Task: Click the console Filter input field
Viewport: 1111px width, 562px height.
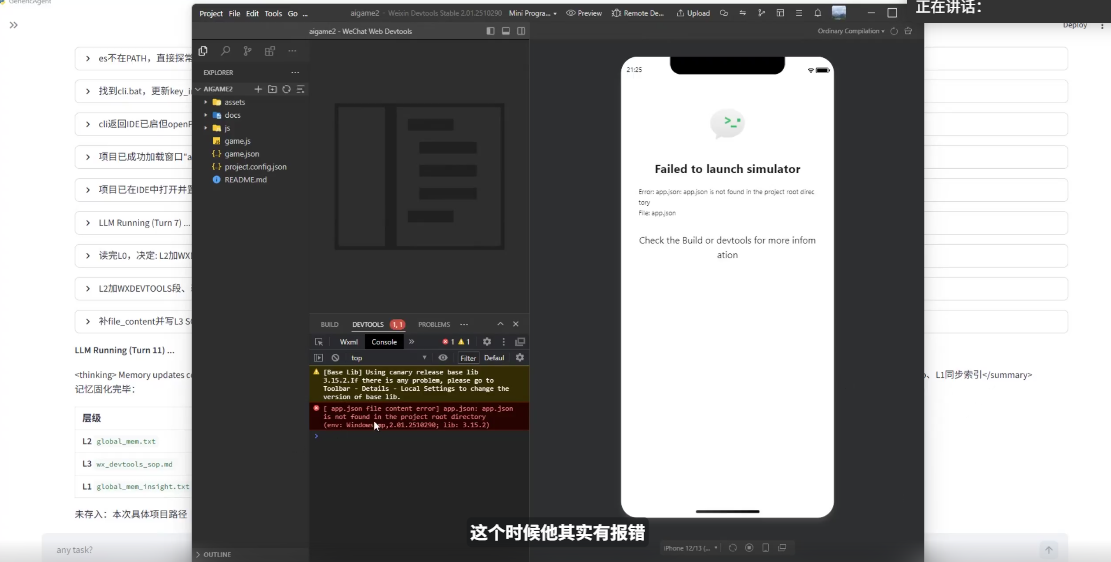Action: pos(468,358)
